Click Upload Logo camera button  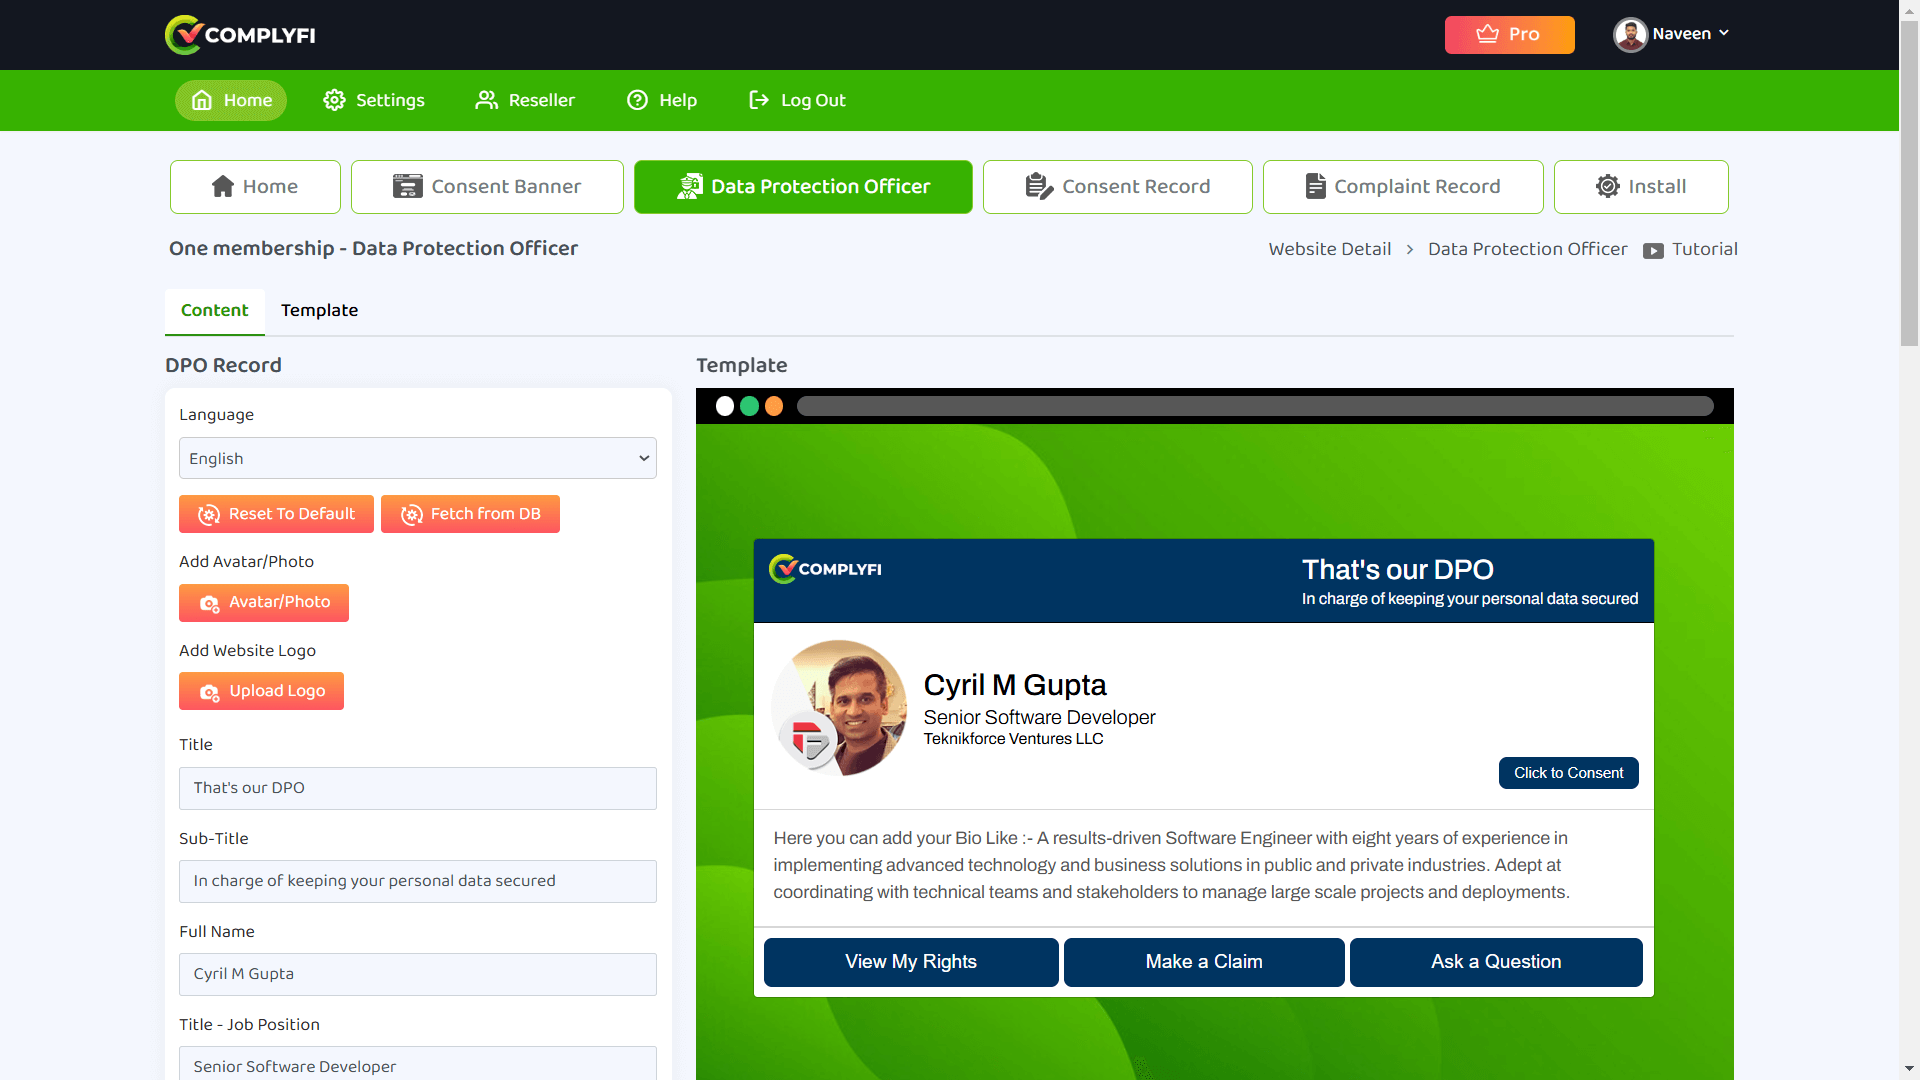[x=261, y=691]
